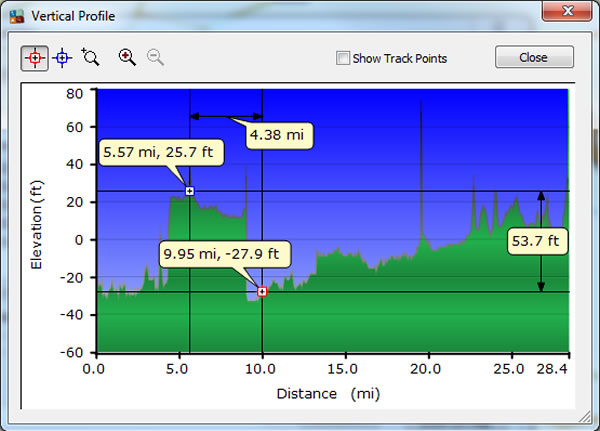
Task: Click the 20.0 distance axis label
Action: pos(426,369)
